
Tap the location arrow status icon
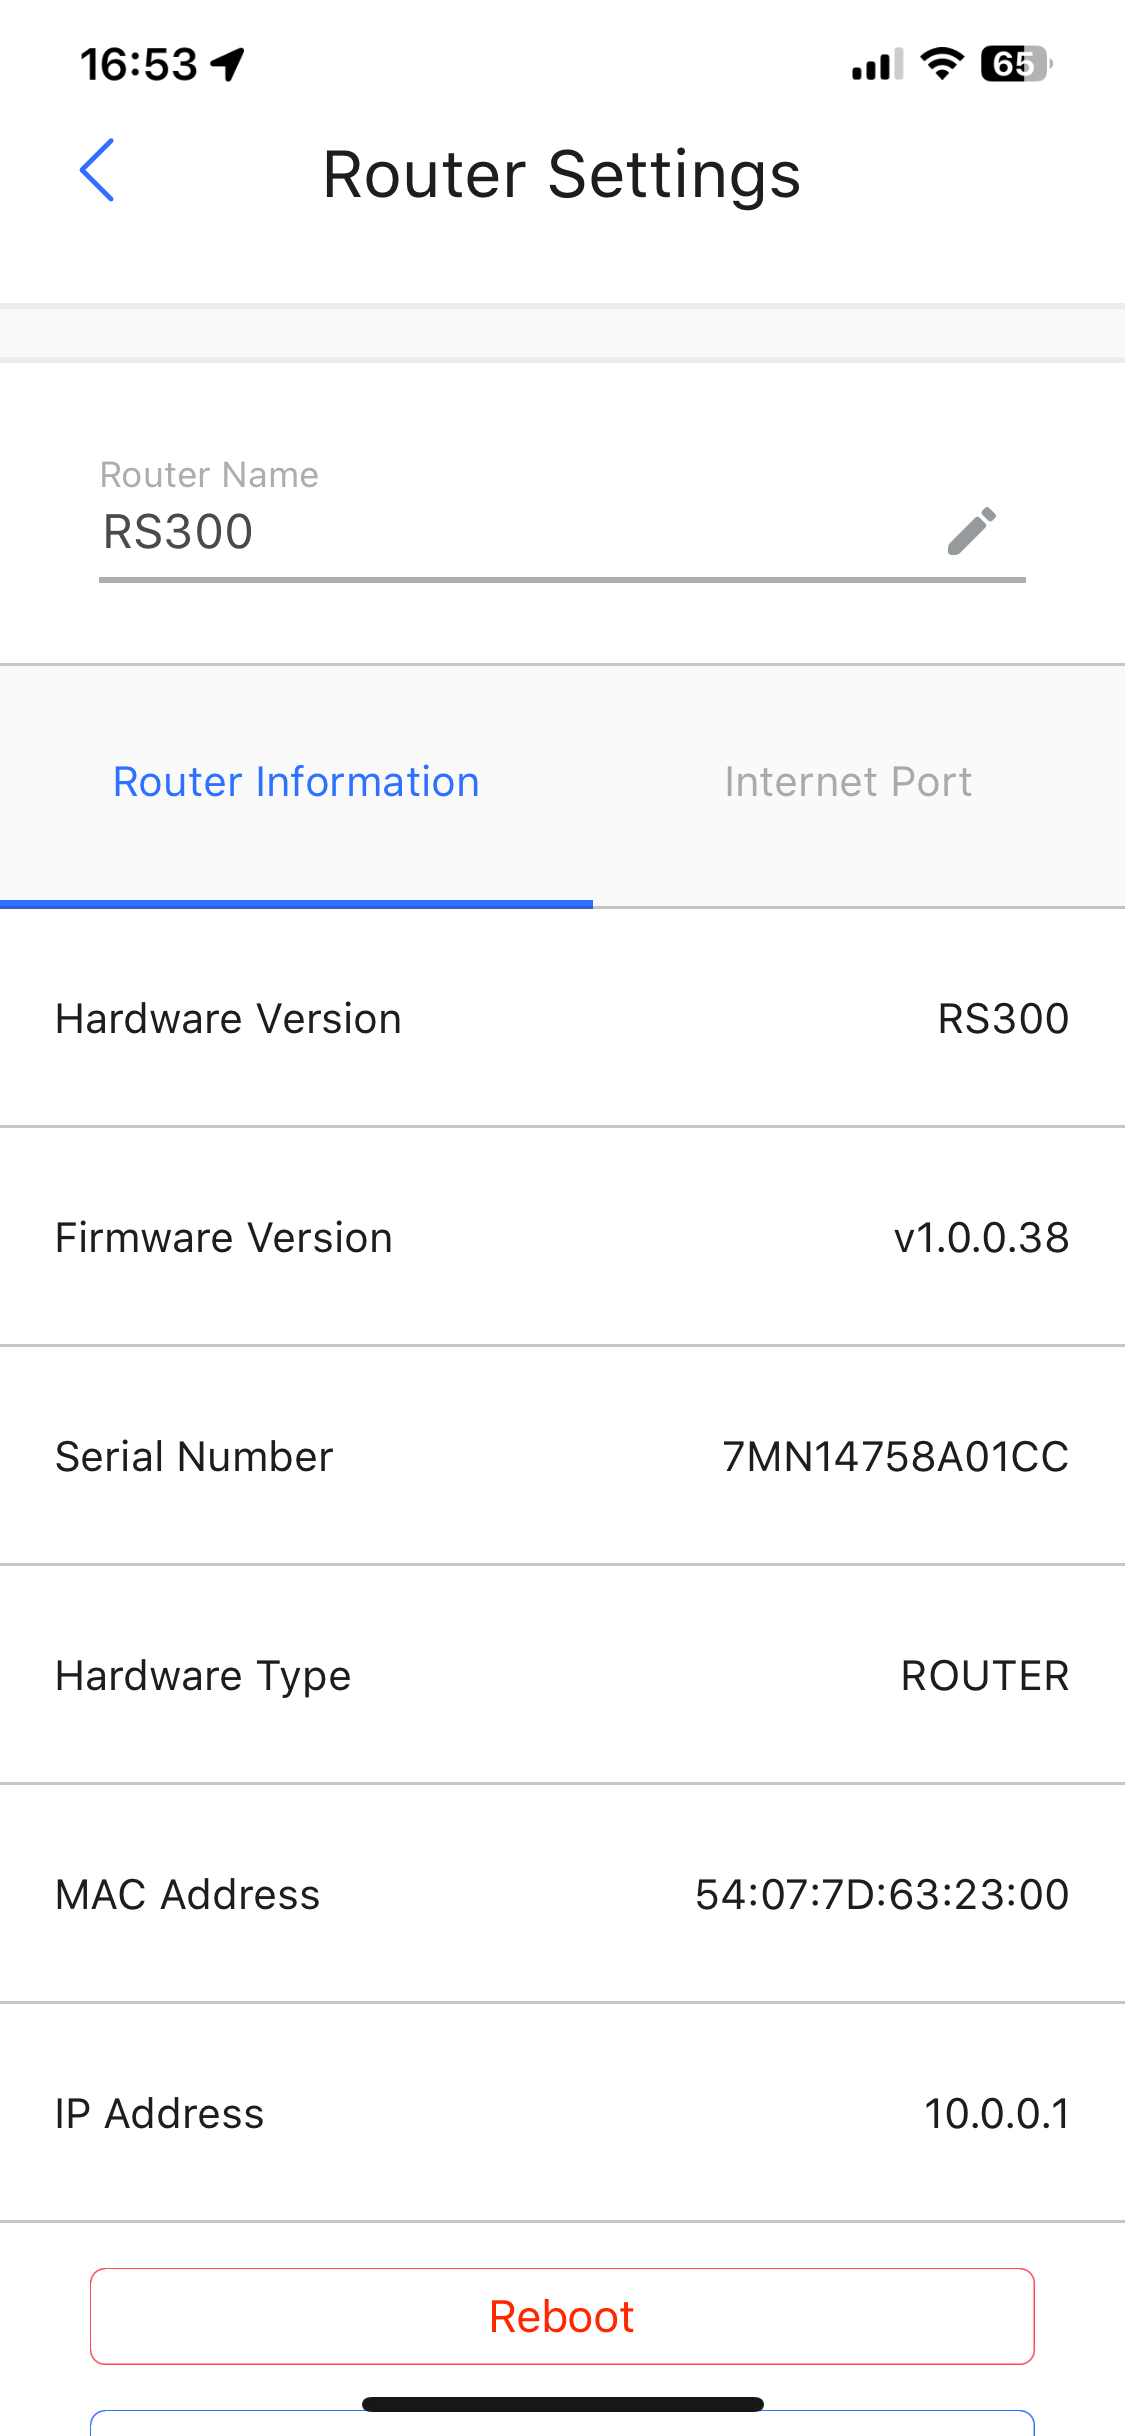click(229, 64)
